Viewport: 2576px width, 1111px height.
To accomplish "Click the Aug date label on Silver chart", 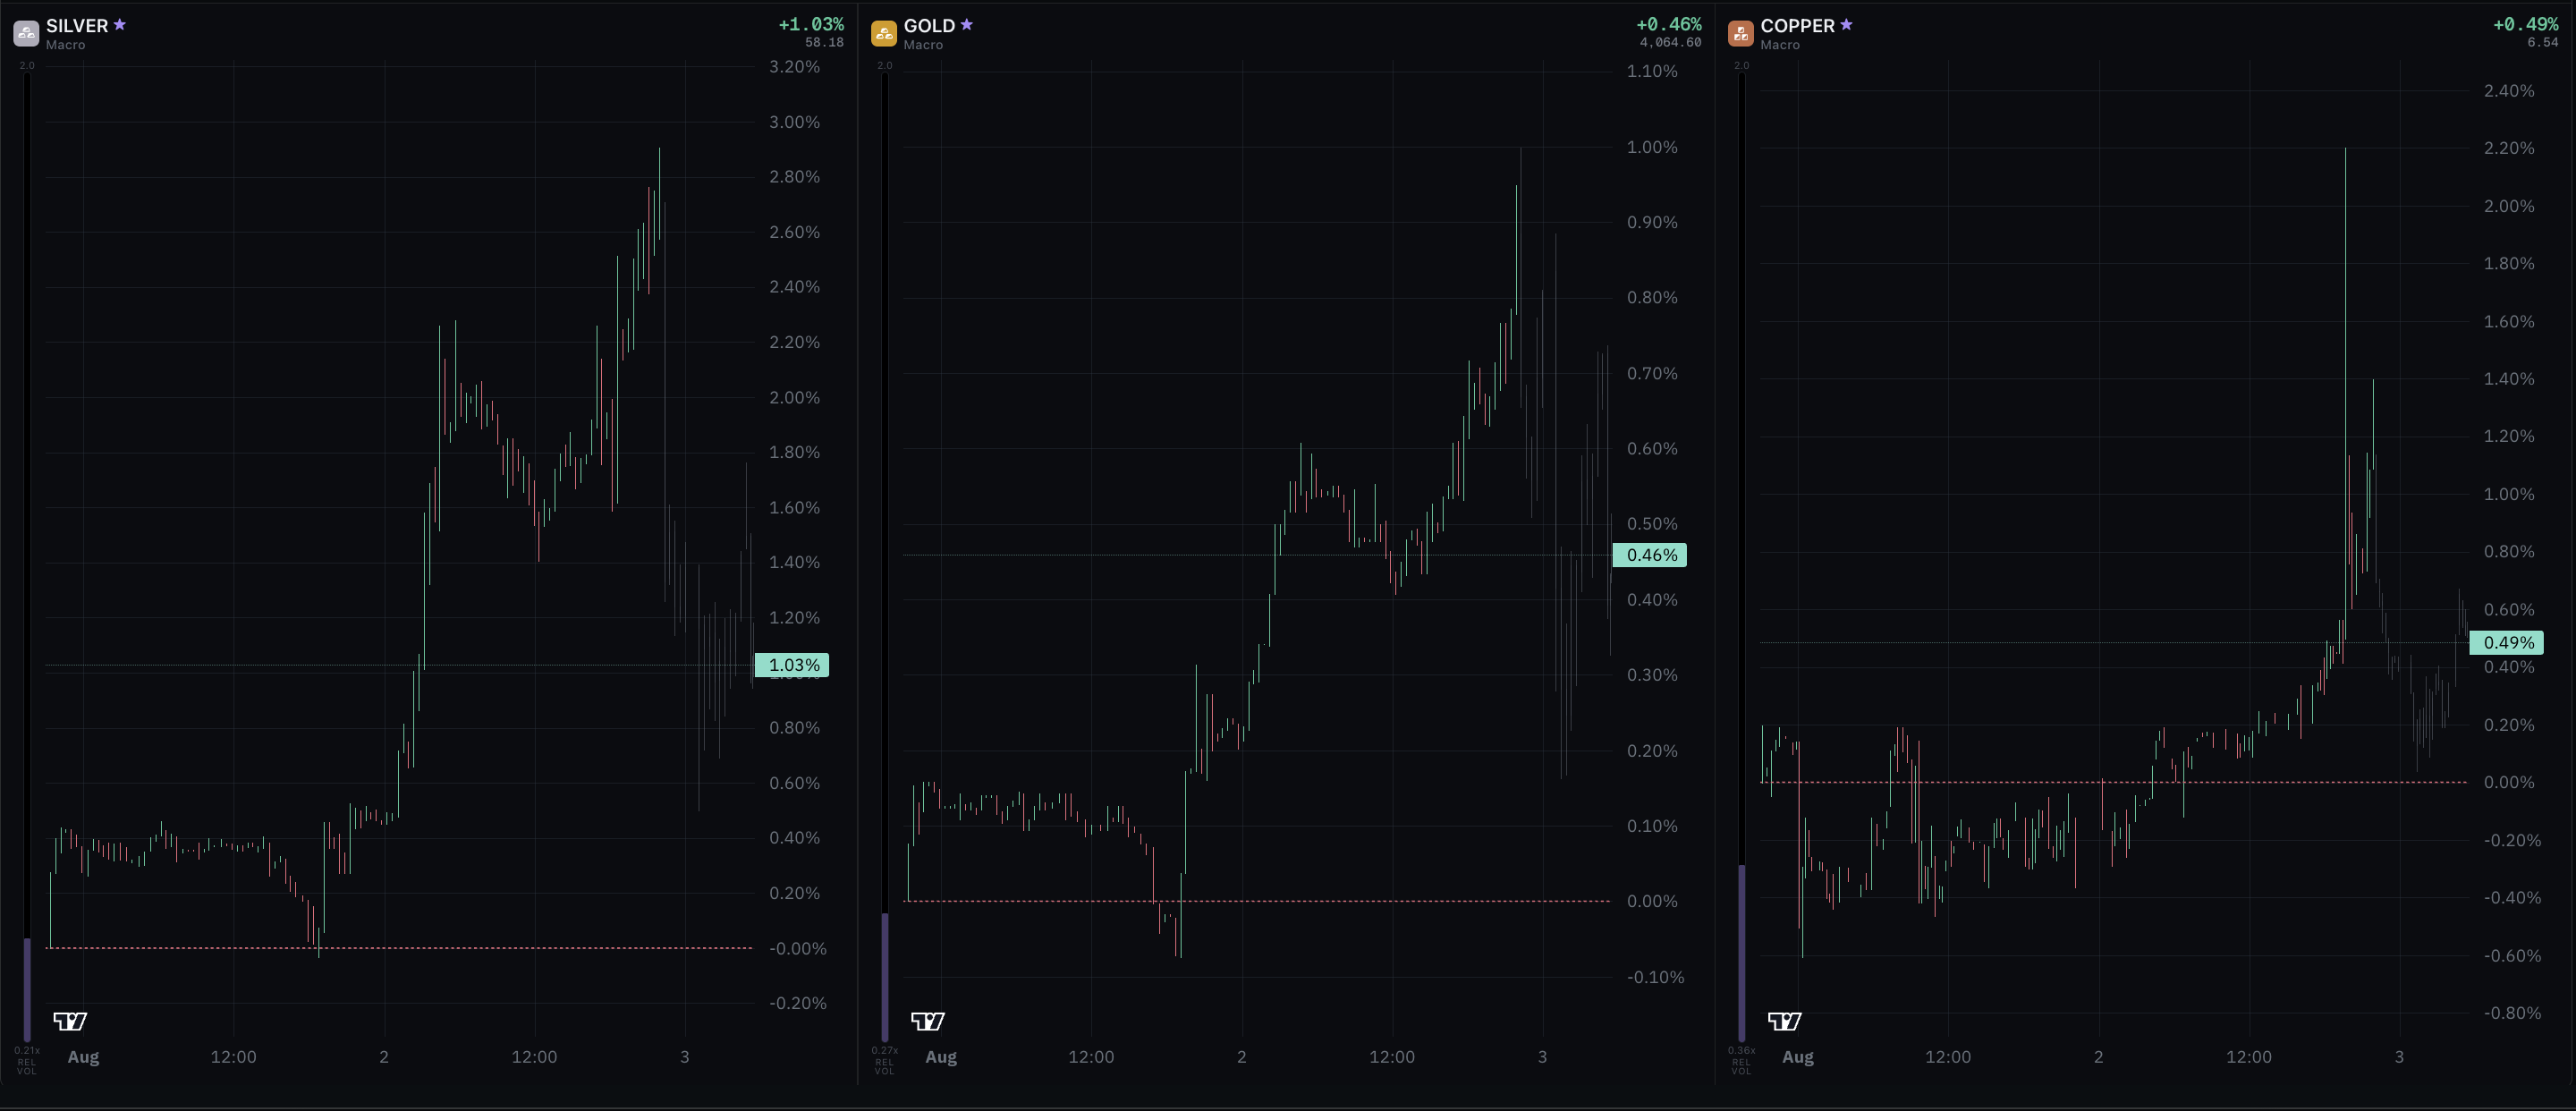I will [x=83, y=1057].
